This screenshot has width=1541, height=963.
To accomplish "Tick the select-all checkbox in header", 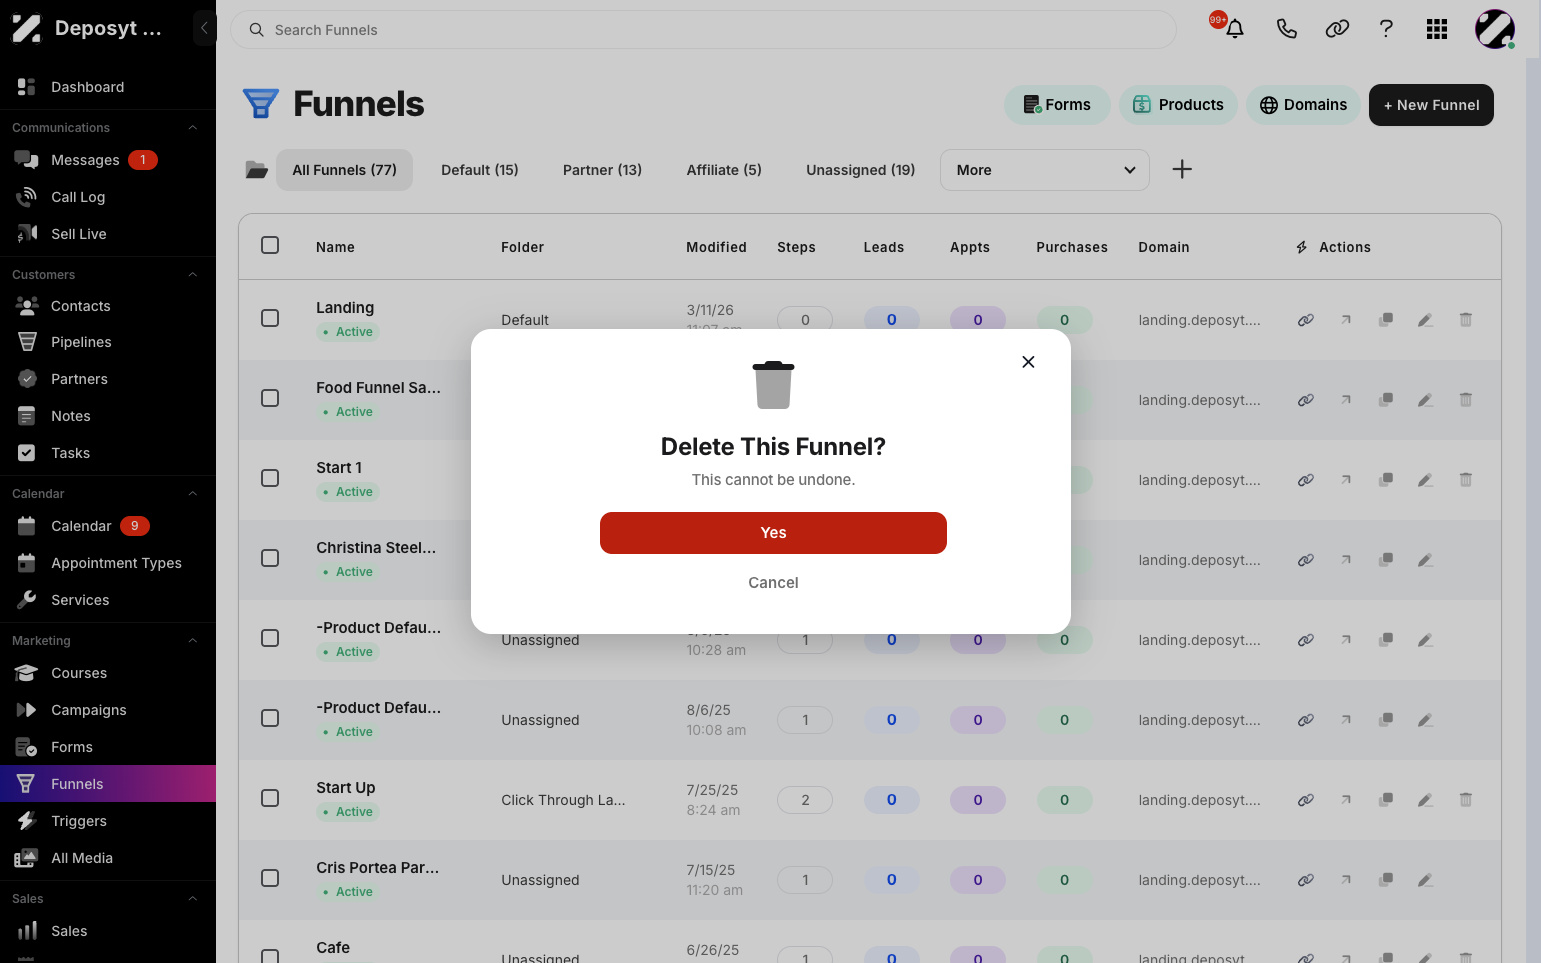I will (270, 245).
